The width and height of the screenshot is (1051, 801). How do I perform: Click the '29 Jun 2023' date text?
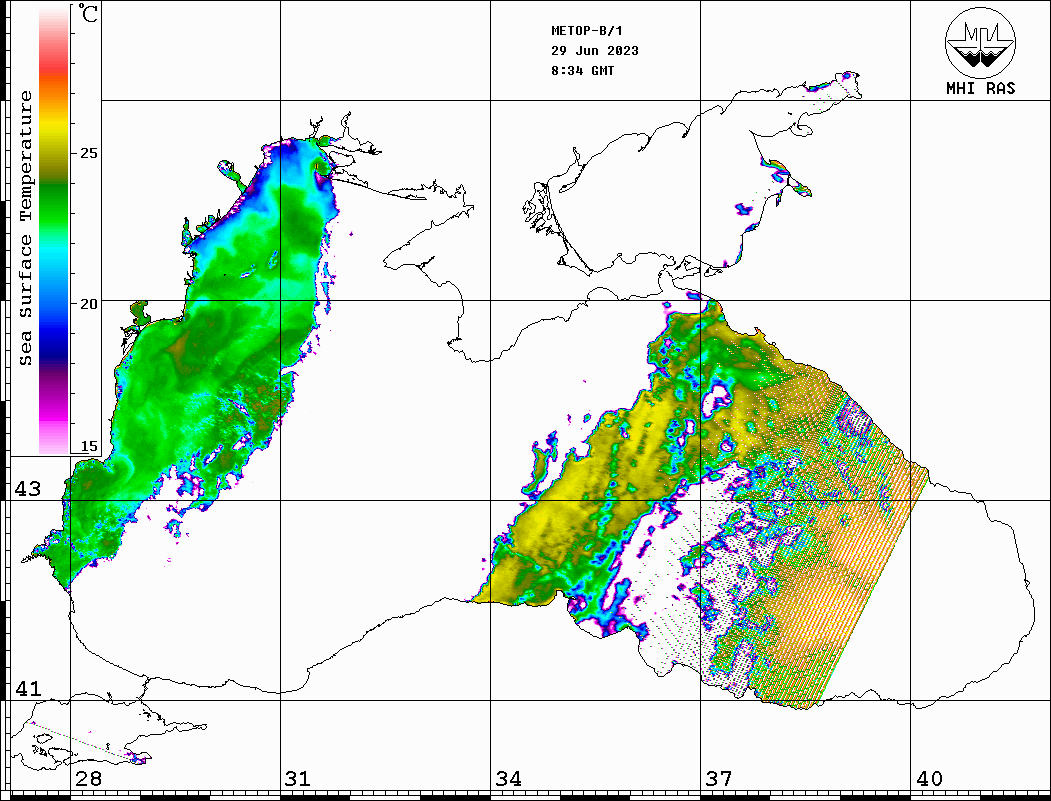(x=595, y=51)
